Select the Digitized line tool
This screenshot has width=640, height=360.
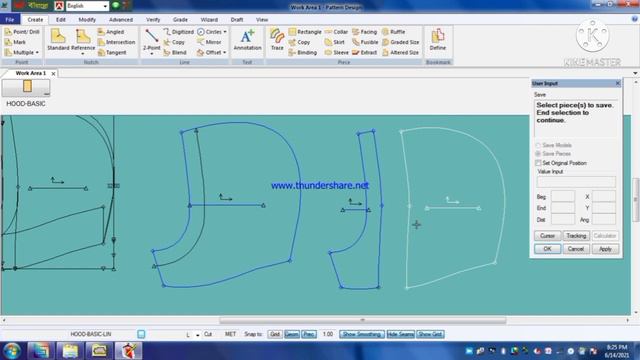click(179, 32)
